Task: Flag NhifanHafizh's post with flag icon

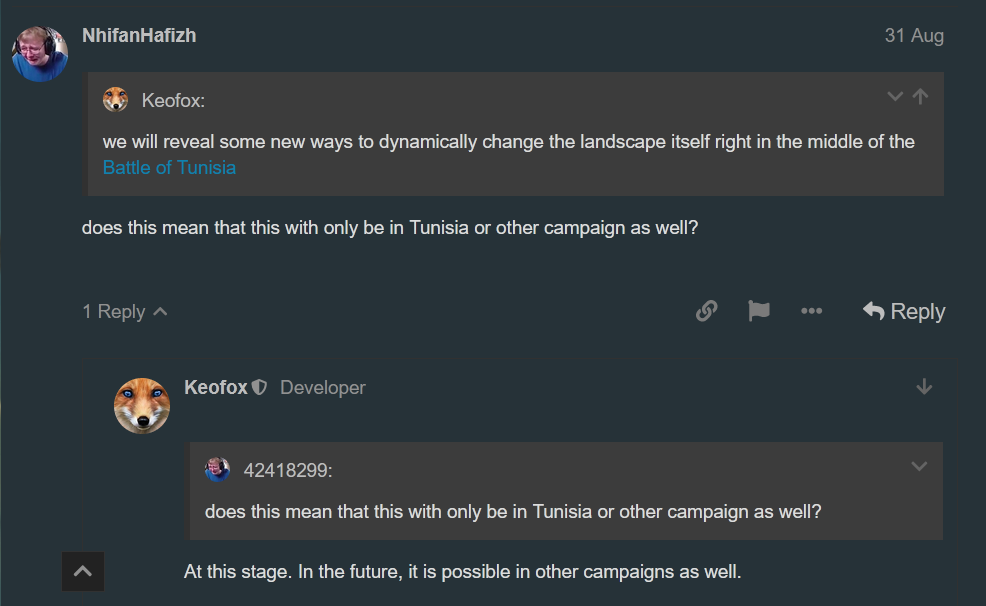Action: coord(759,311)
